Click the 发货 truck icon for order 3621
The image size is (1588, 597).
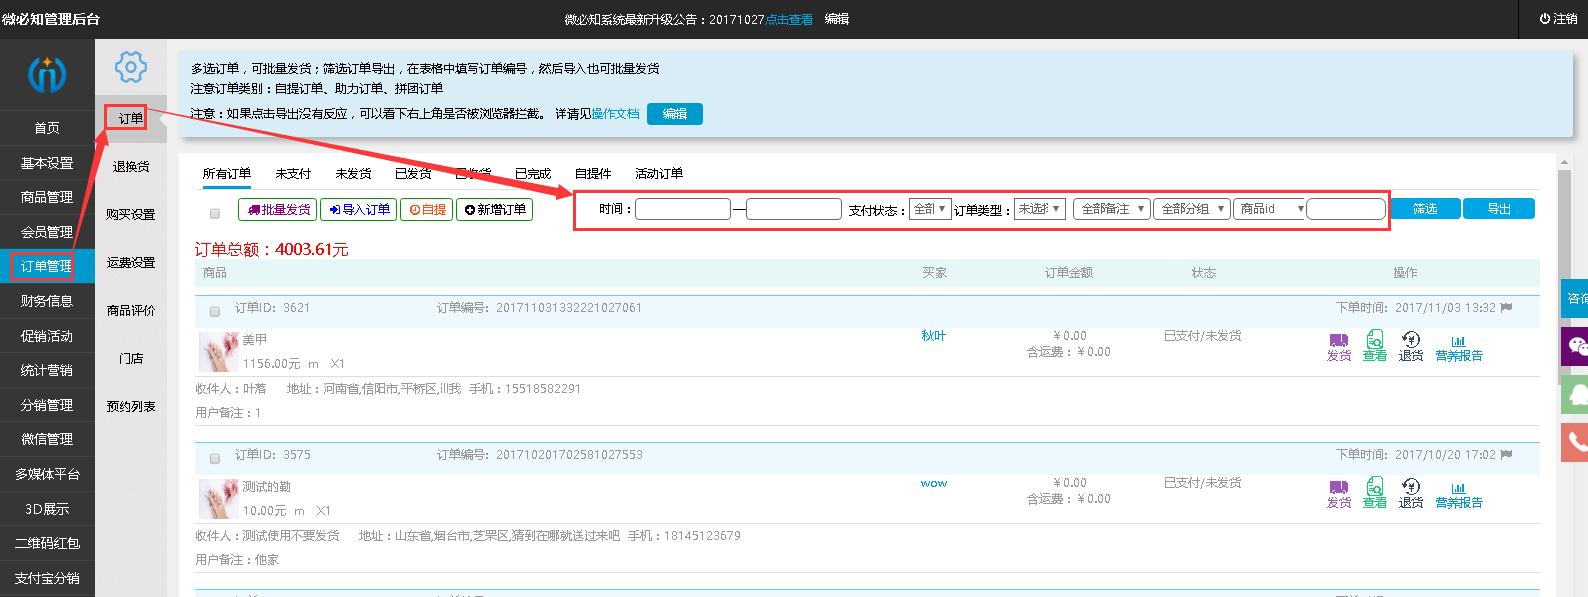[1338, 341]
